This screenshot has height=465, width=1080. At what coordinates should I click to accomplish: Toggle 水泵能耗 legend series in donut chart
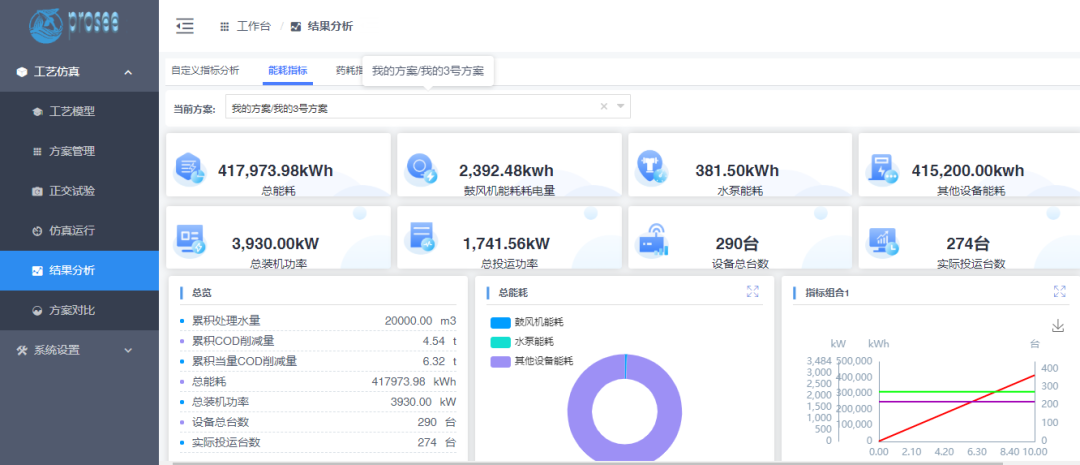527,342
